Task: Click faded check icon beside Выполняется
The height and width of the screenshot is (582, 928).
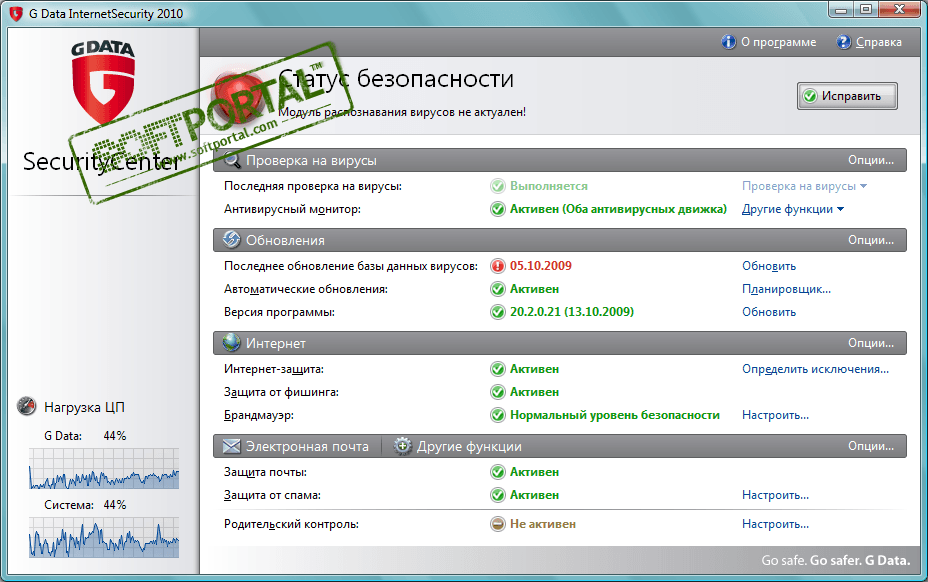Action: pos(498,186)
